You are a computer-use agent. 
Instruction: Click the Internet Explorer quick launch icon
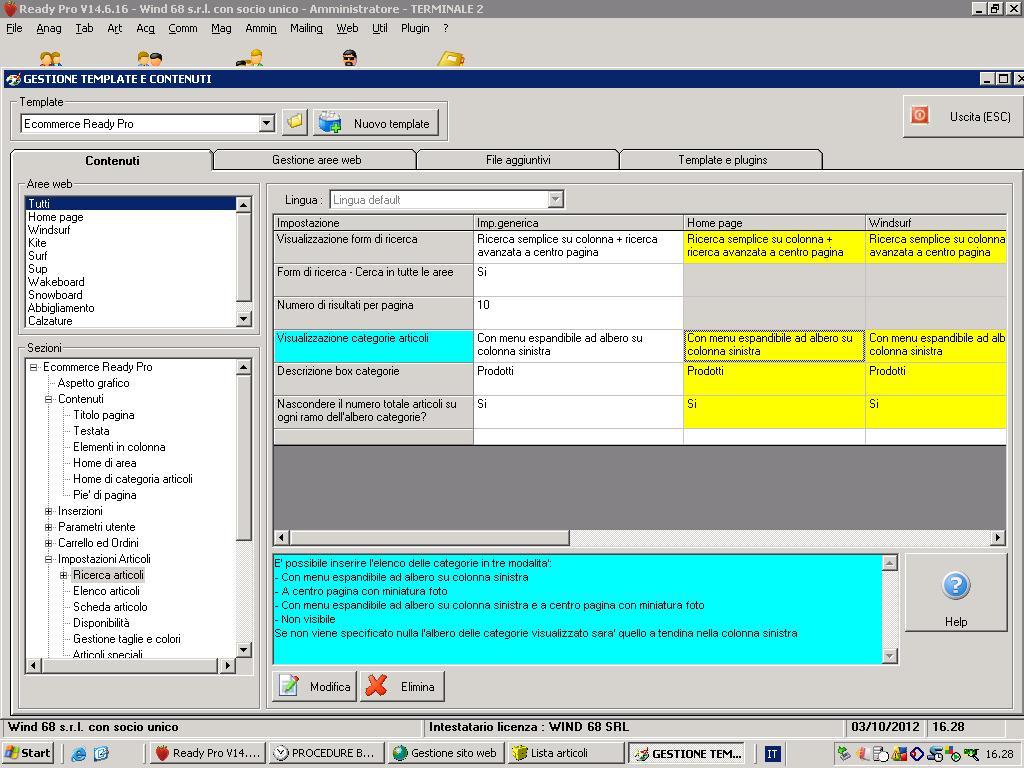point(79,753)
